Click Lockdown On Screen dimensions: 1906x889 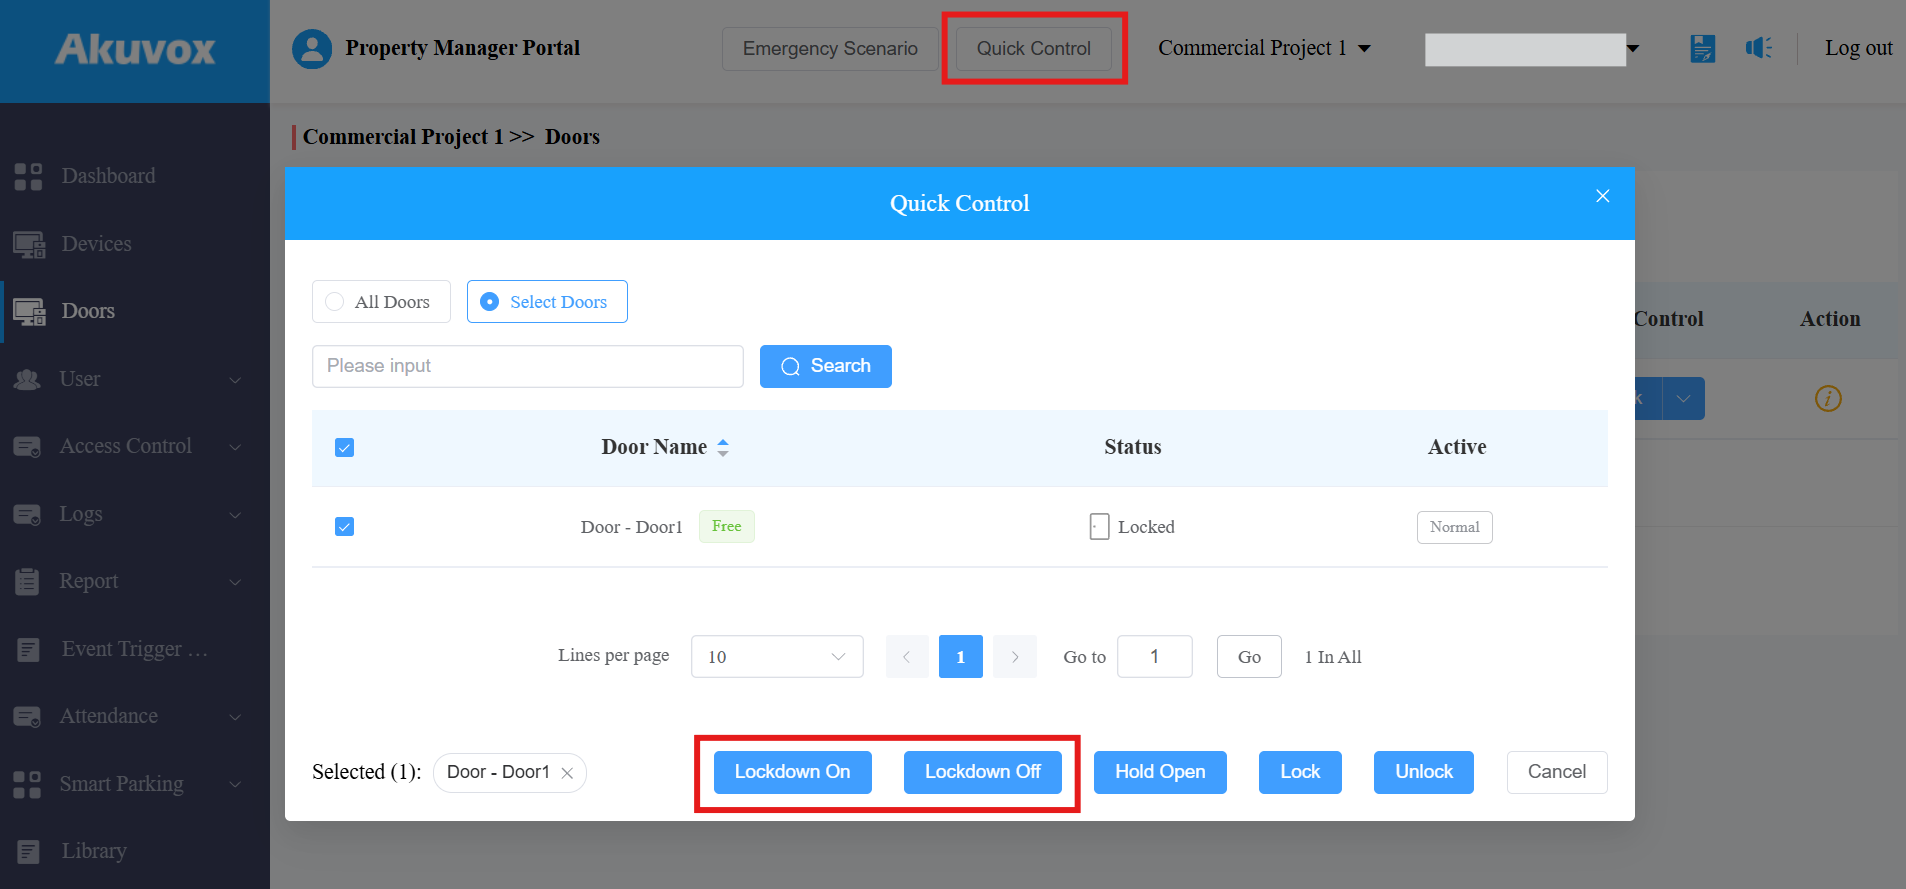tap(793, 772)
